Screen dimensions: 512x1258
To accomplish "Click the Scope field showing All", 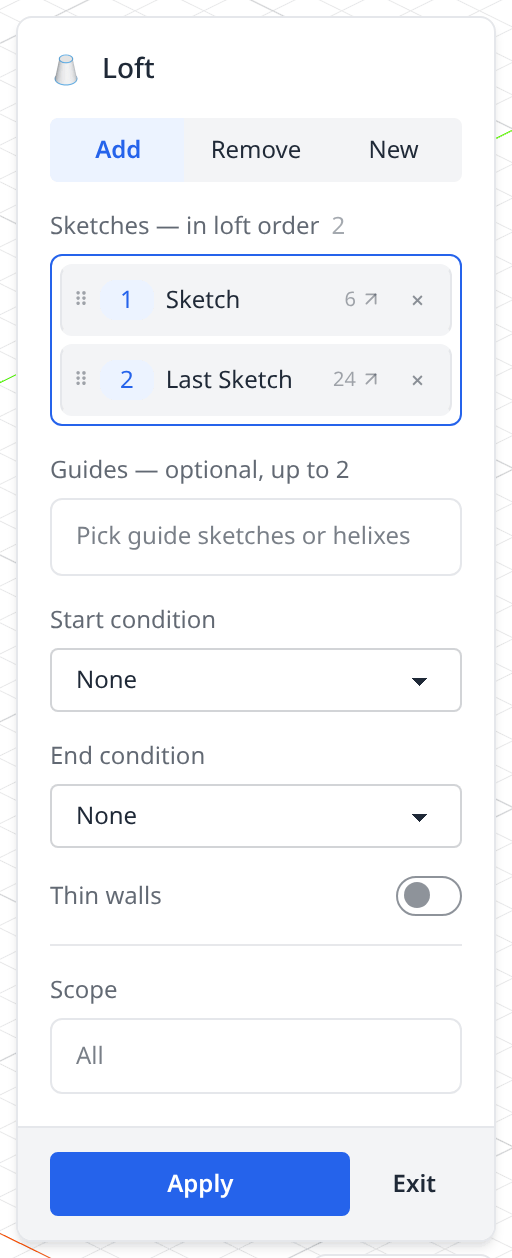I will click(256, 1056).
